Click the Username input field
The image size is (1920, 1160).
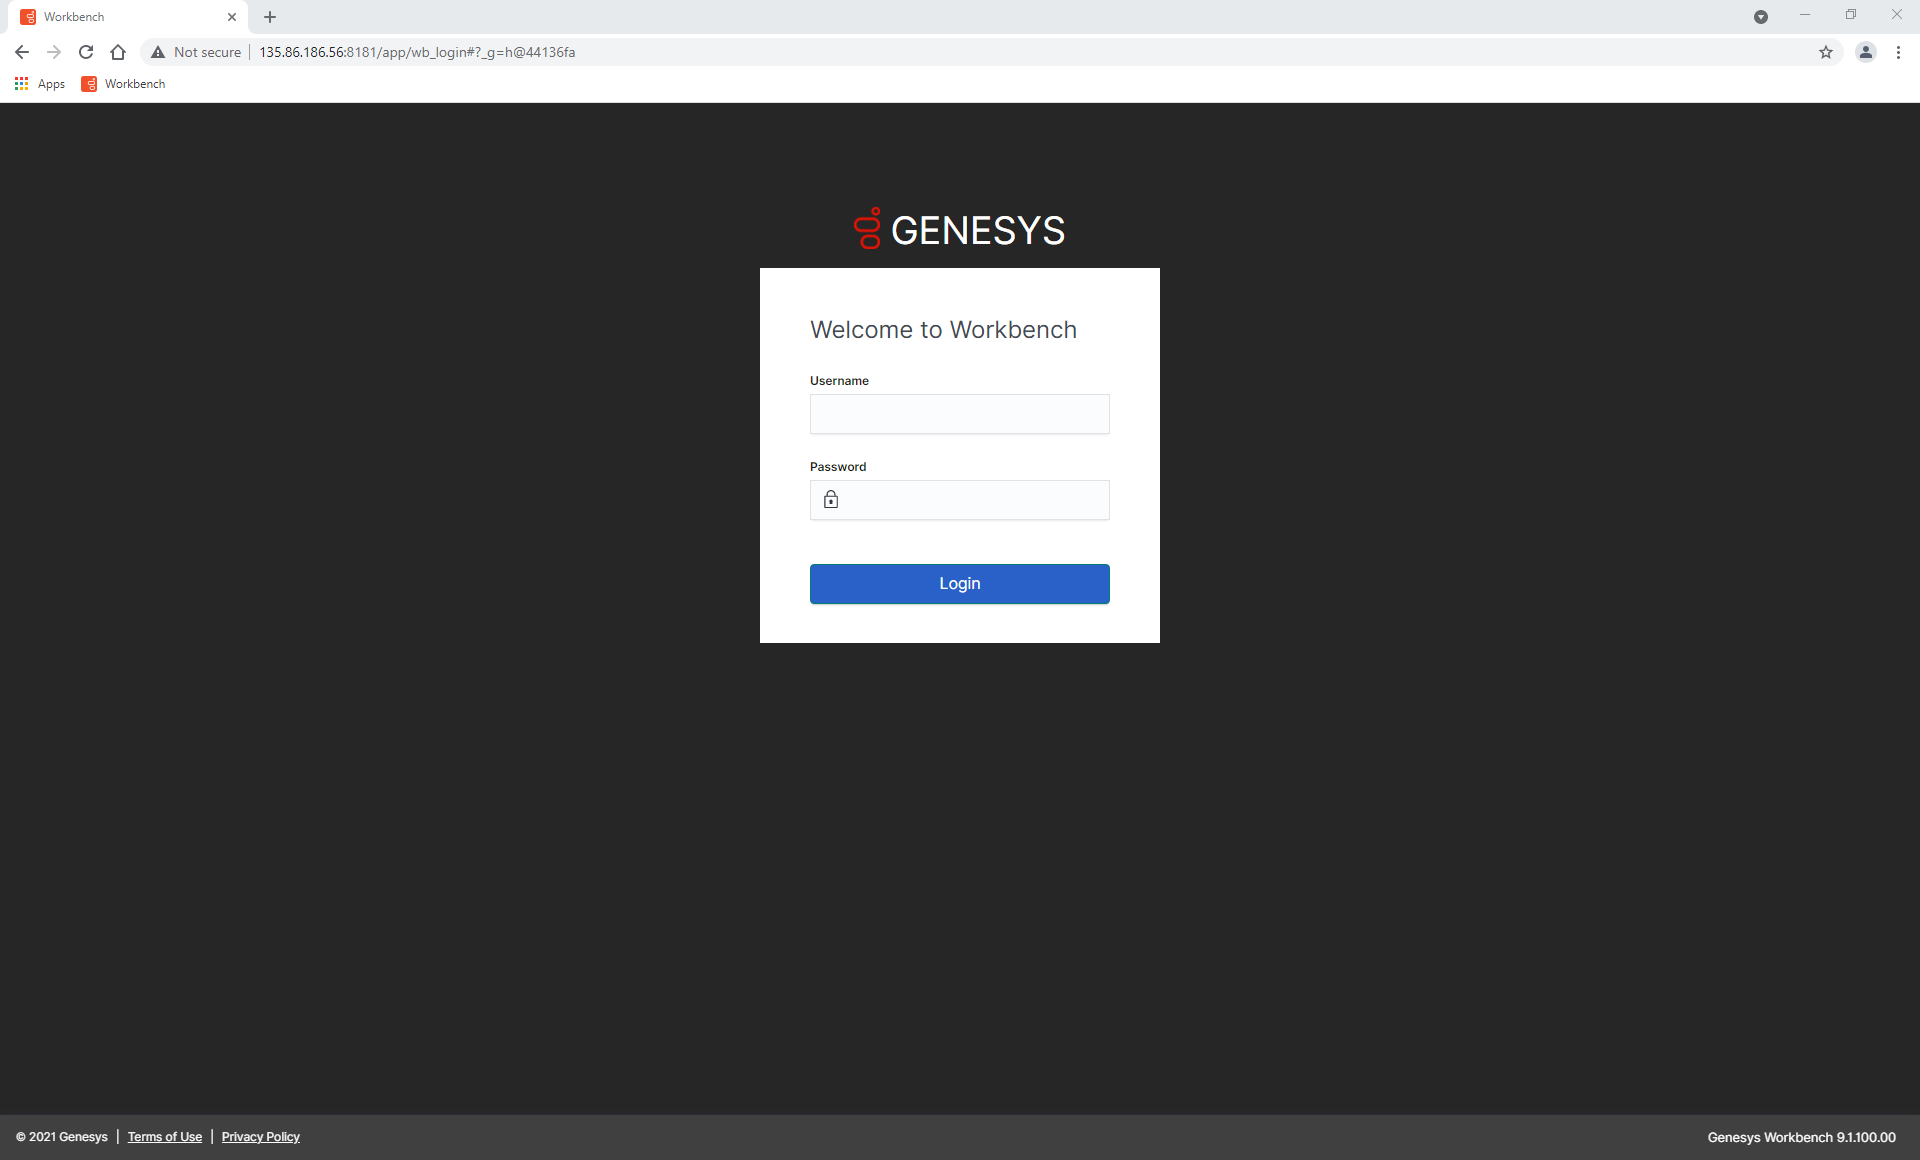click(x=959, y=414)
